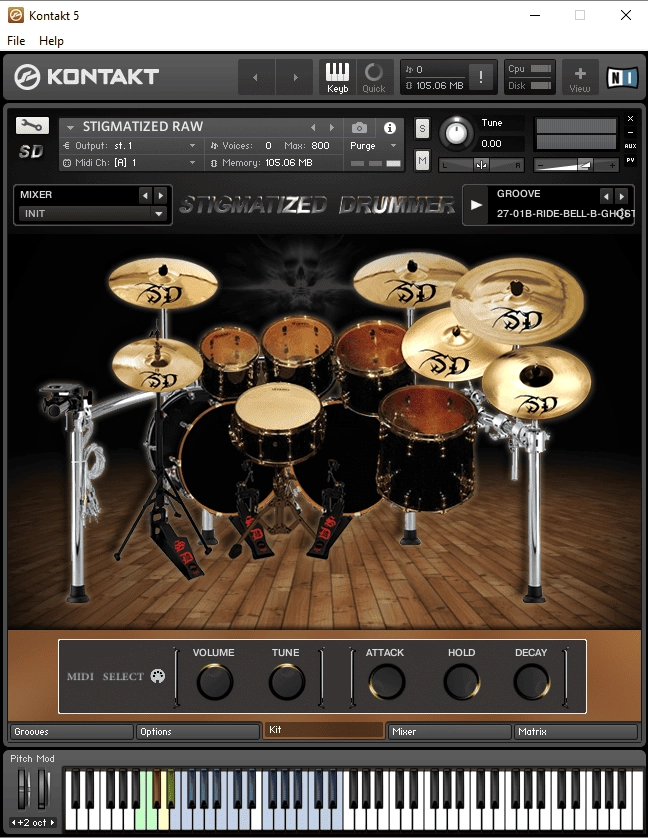
Task: Go to next instrument in header
Action: 295,77
